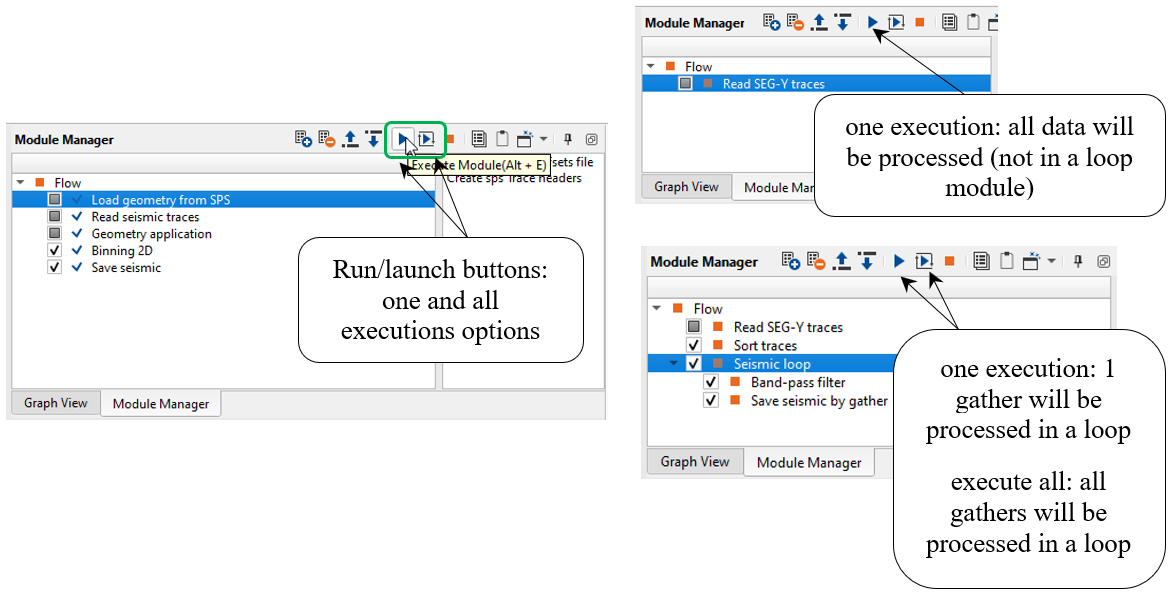Click the pin icon in the Seismic loop panel
This screenshot has height=594, width=1171.
coord(1078,261)
